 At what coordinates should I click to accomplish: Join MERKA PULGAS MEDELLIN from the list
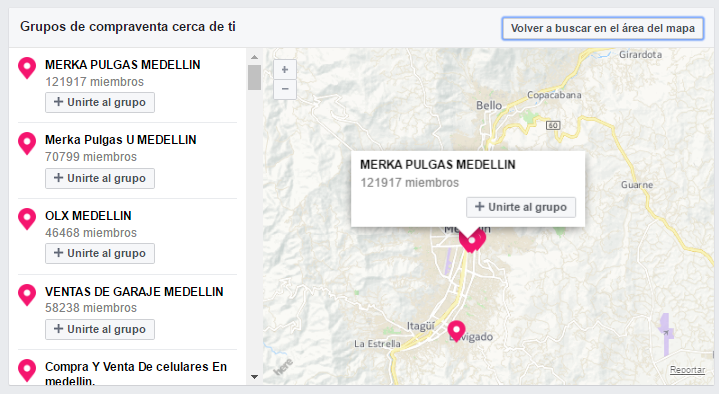pyautogui.click(x=100, y=102)
